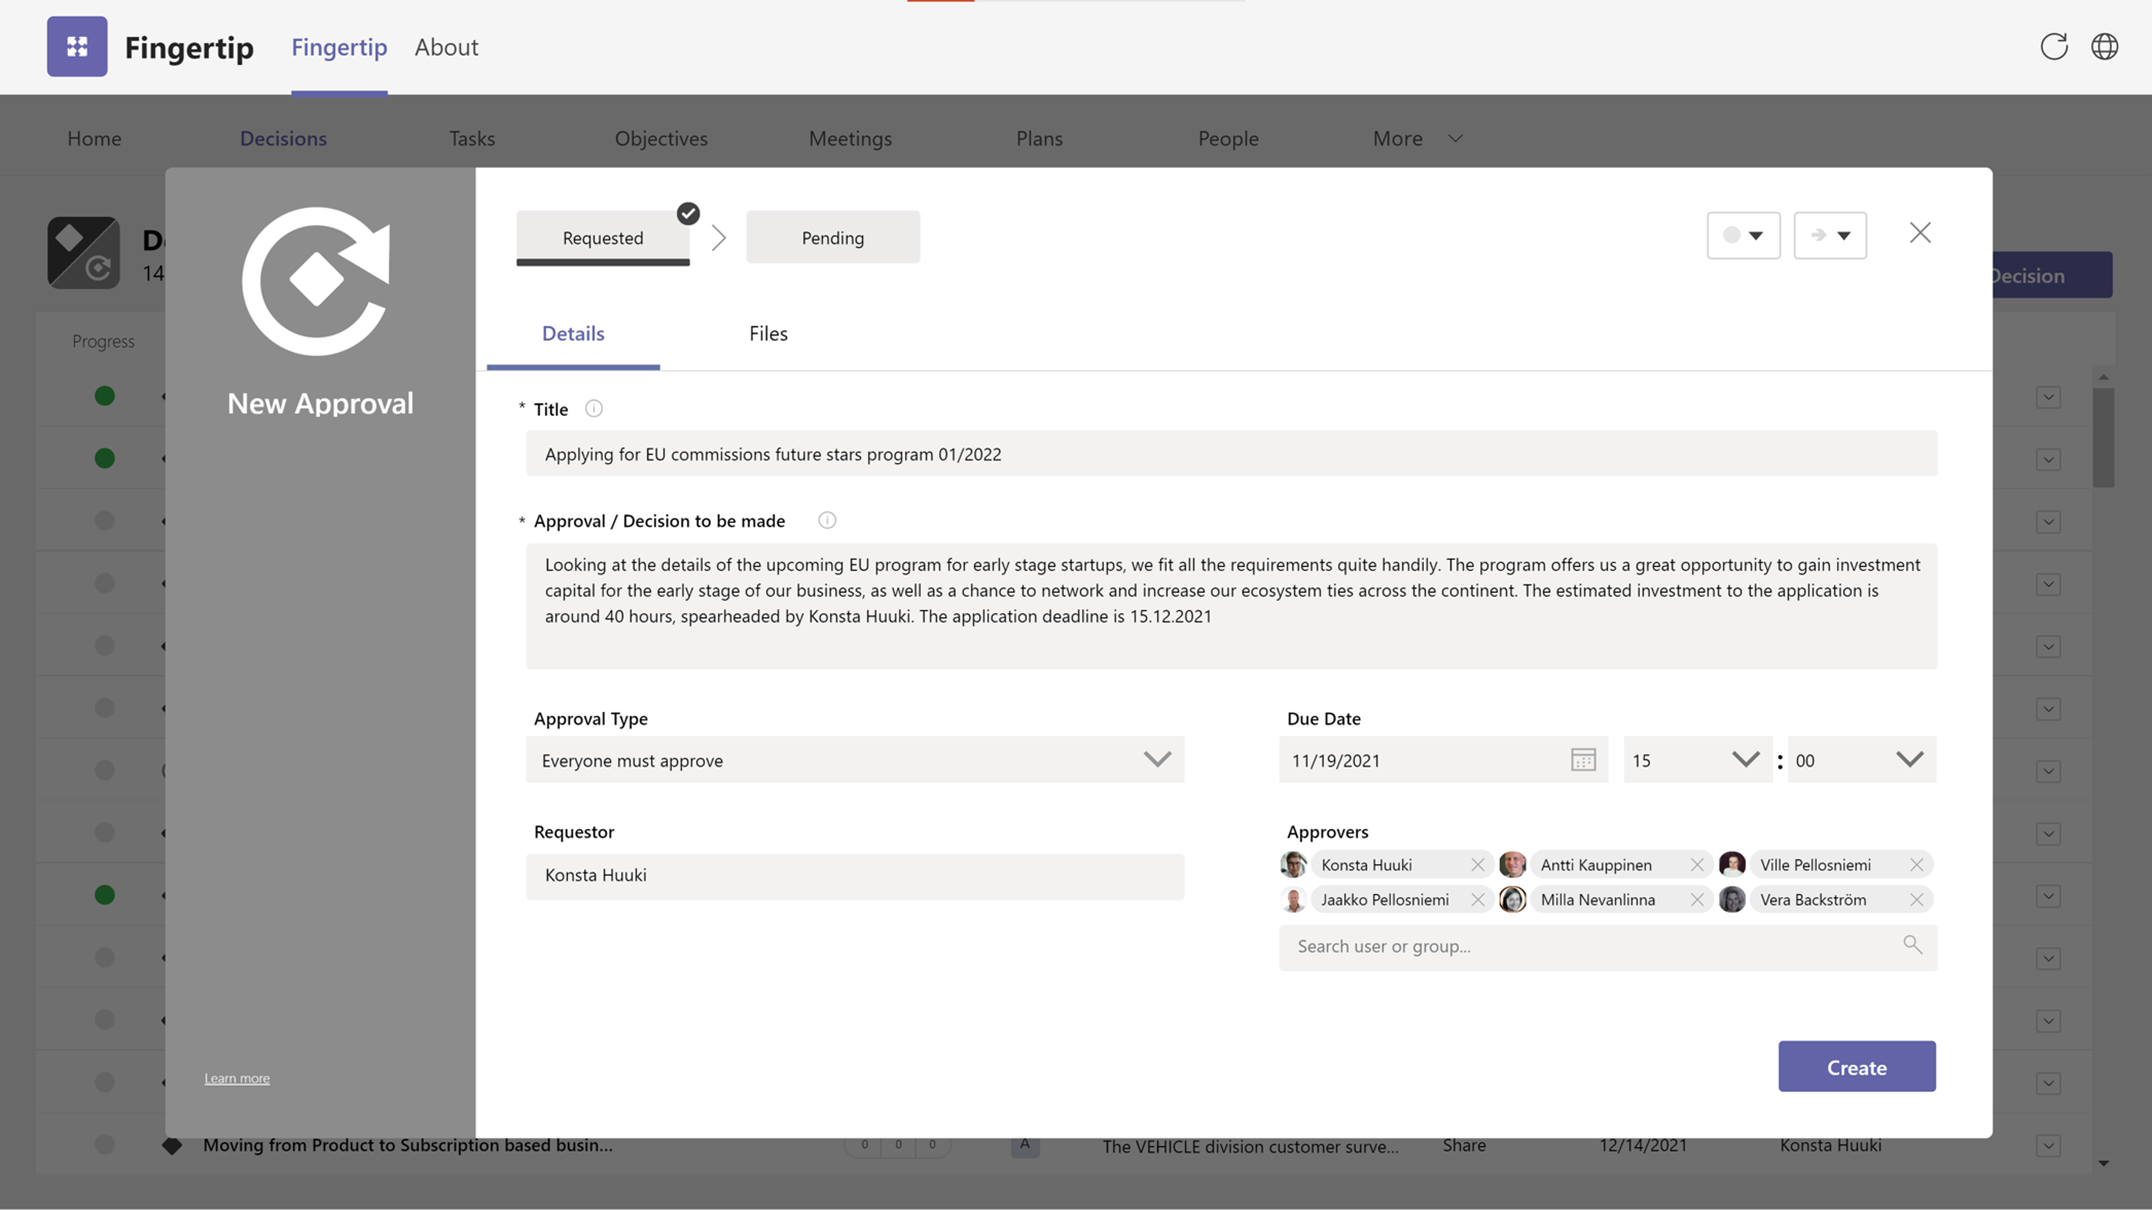Click the Share cell in bottom row
Image resolution: width=2152 pixels, height=1210 pixels.
[x=1463, y=1145]
